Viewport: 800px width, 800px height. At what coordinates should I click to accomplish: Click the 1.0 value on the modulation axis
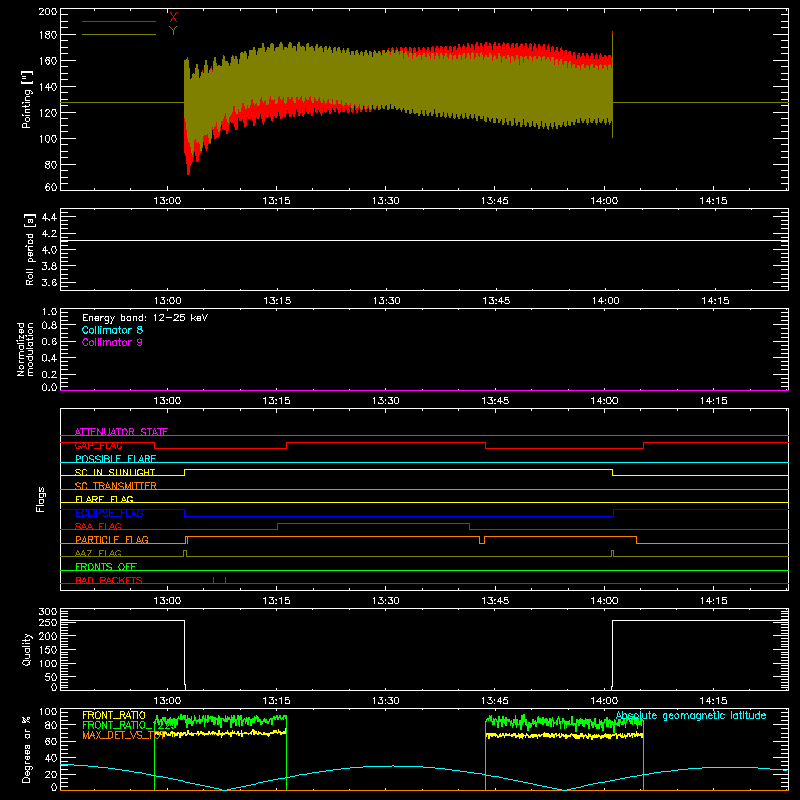tap(49, 312)
